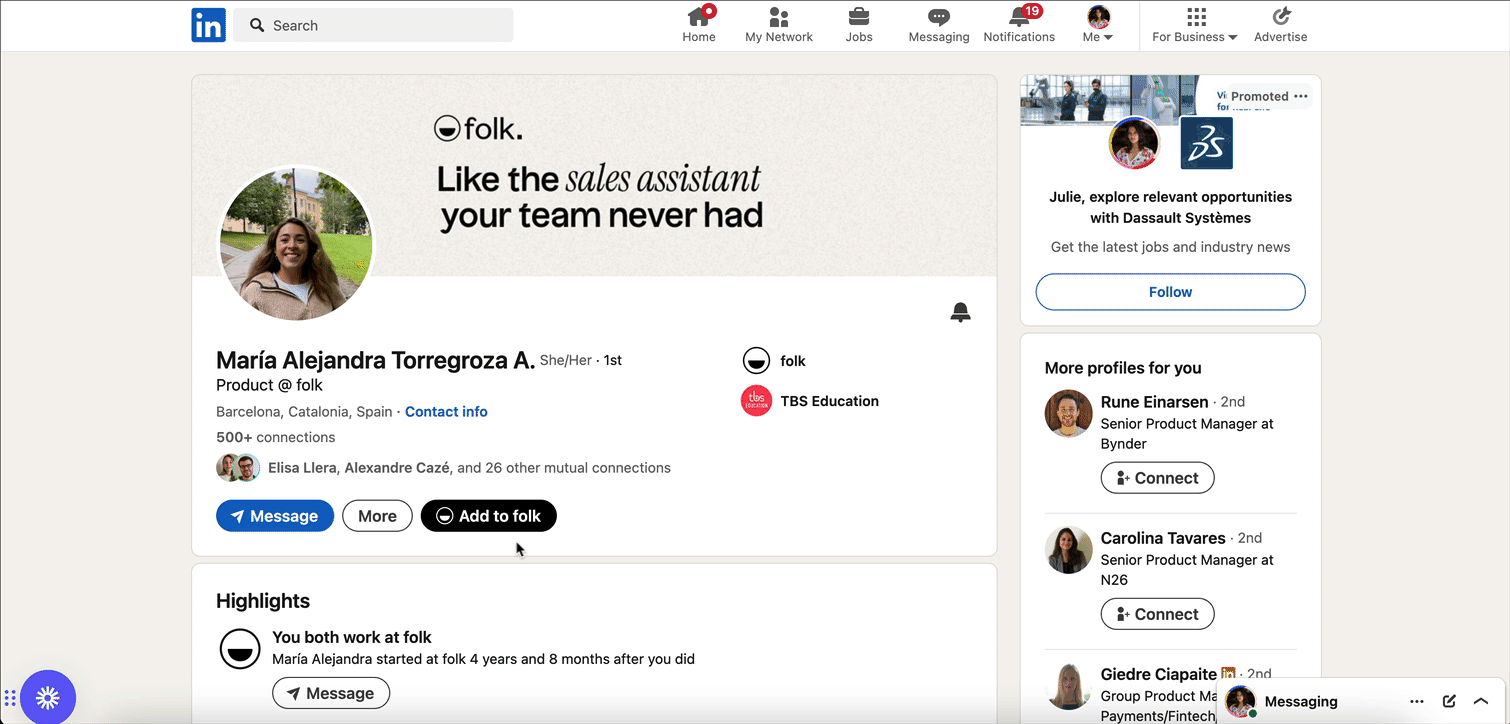Open the folk cover banner image
1510x724 pixels.
pyautogui.click(x=594, y=175)
